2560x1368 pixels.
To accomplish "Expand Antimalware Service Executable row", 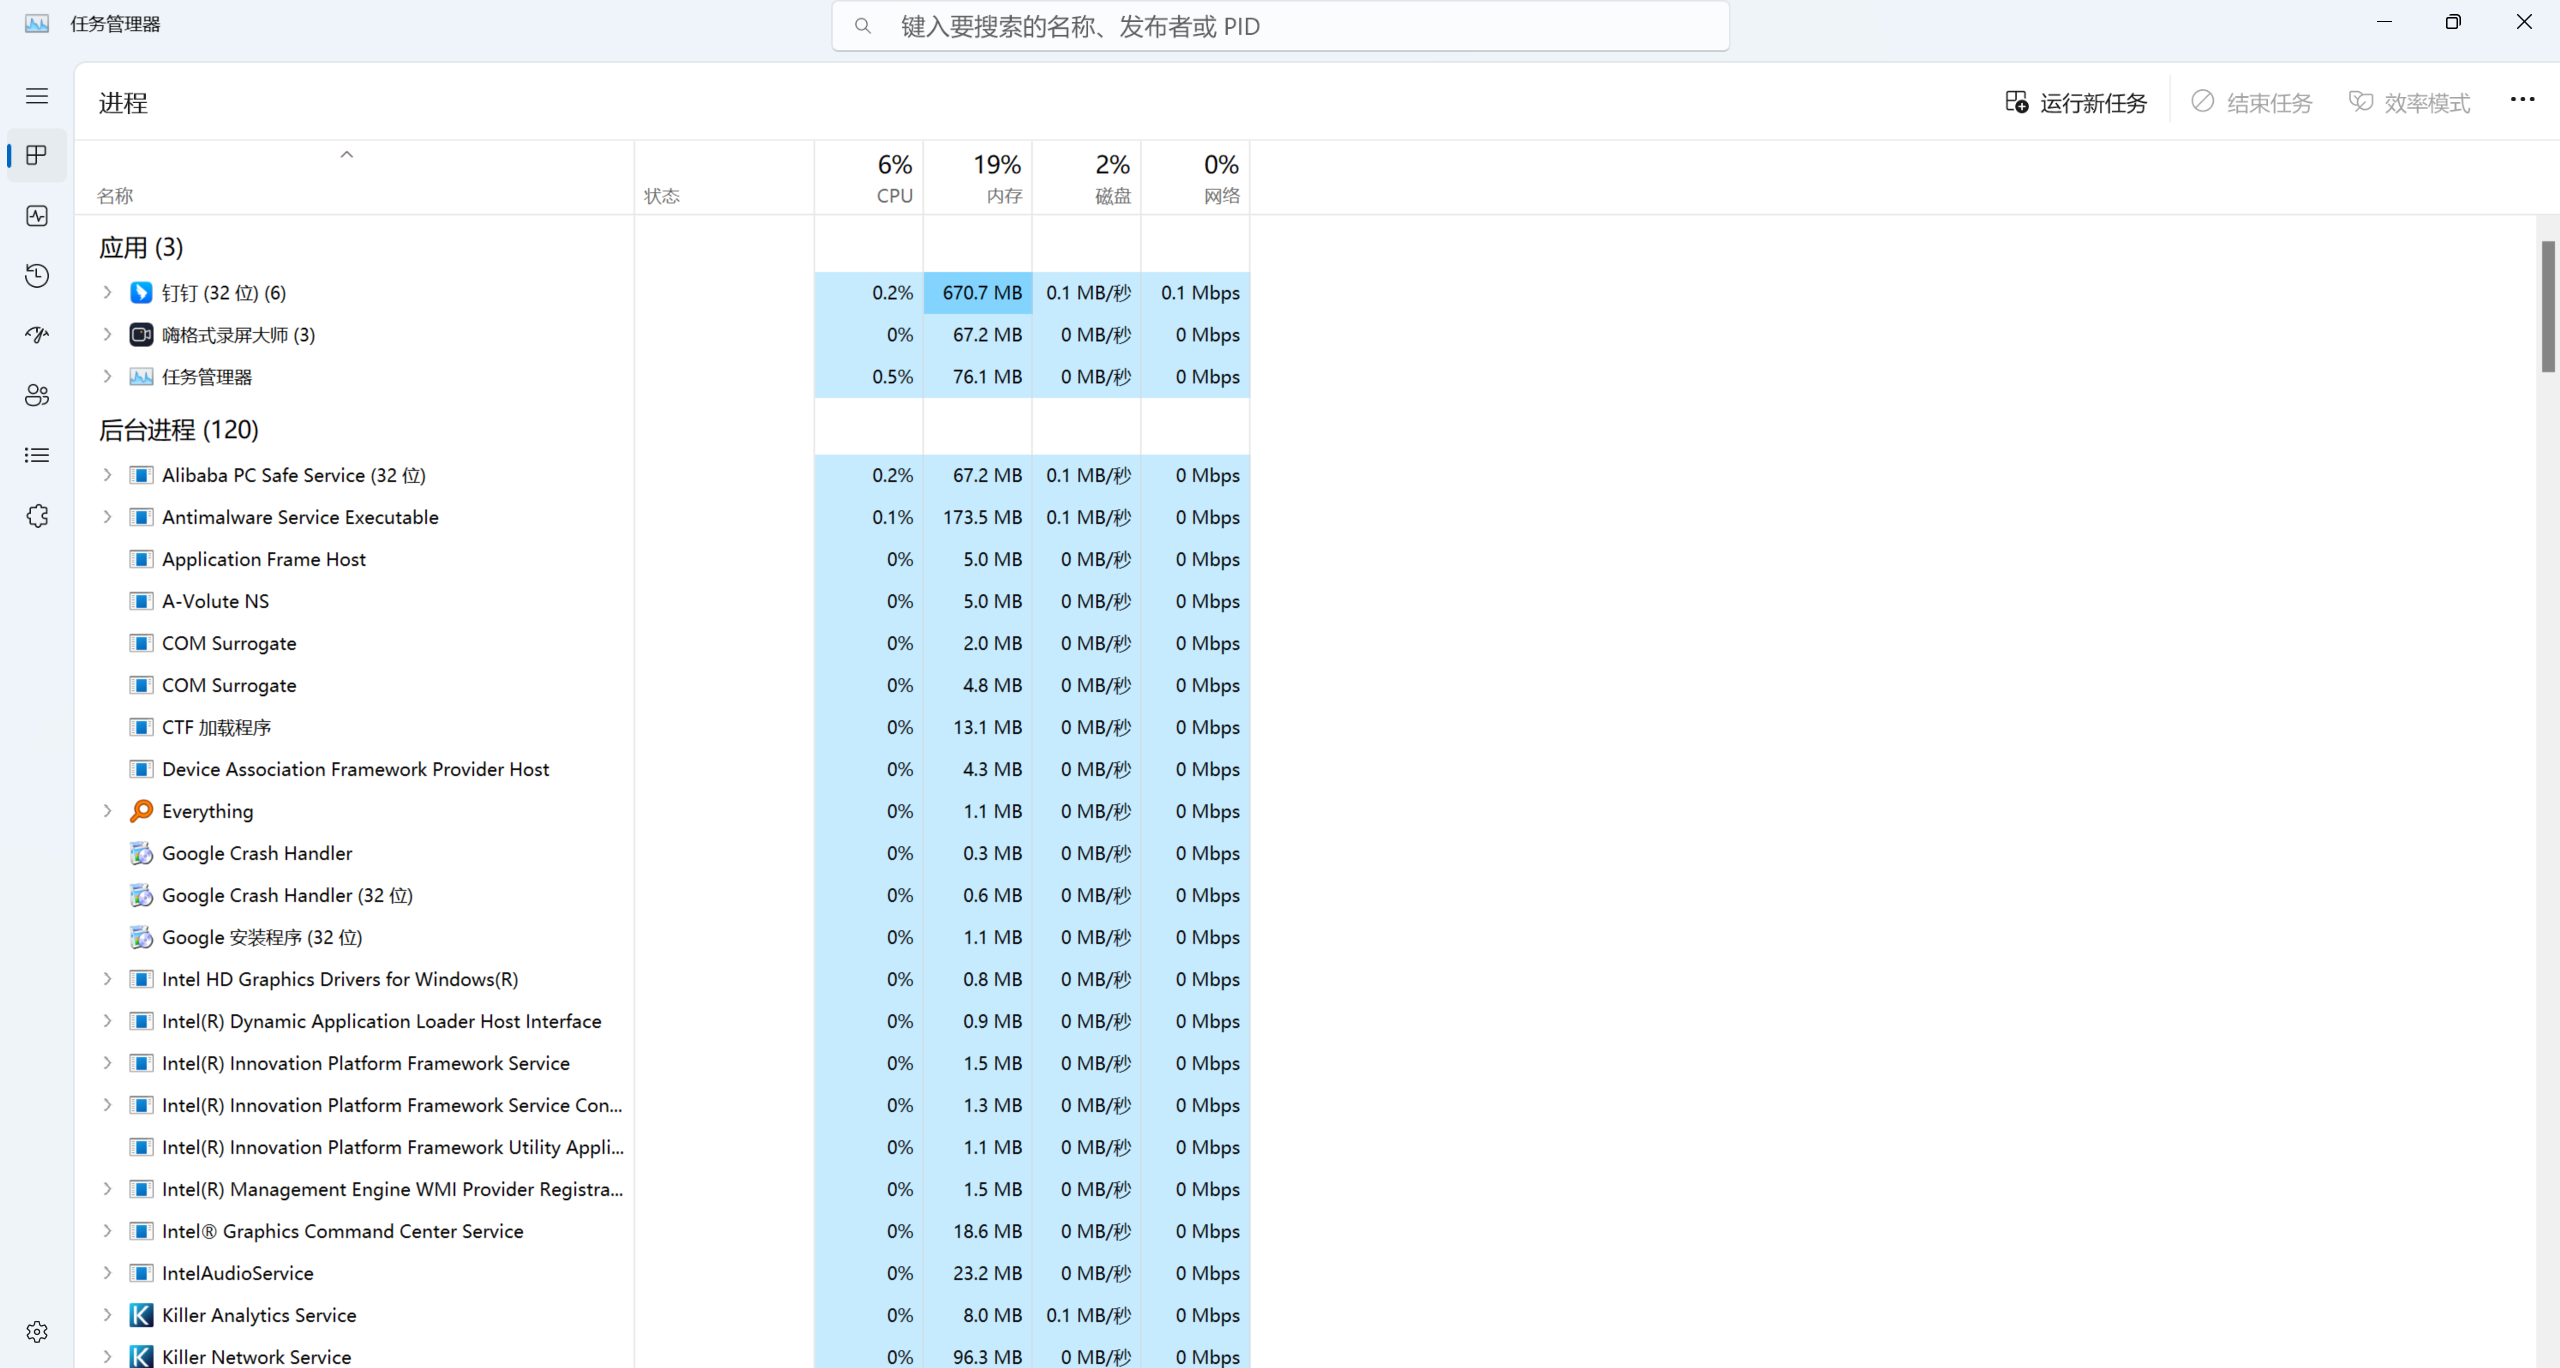I will pos(107,517).
